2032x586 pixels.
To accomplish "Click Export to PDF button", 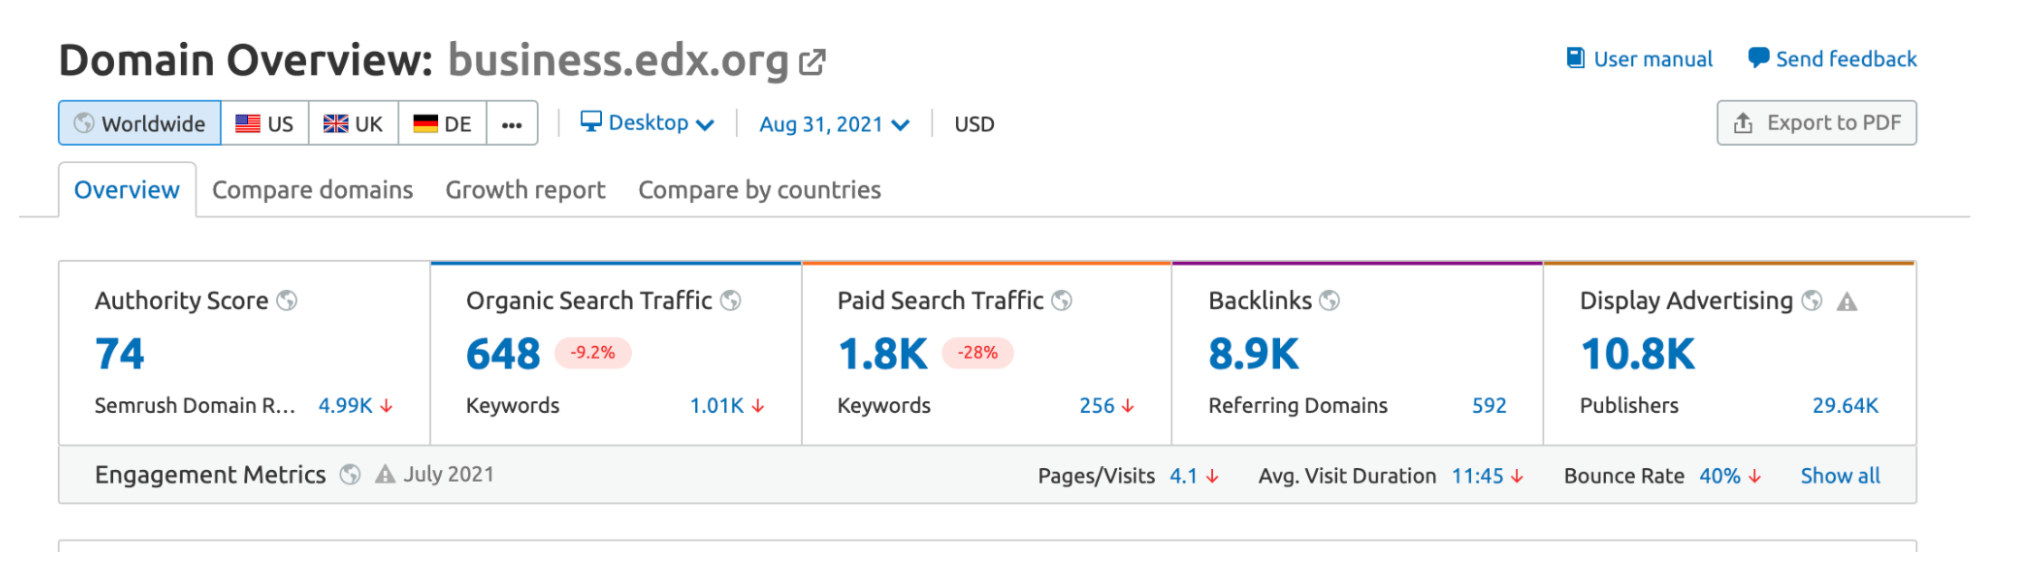I will coord(1816,123).
